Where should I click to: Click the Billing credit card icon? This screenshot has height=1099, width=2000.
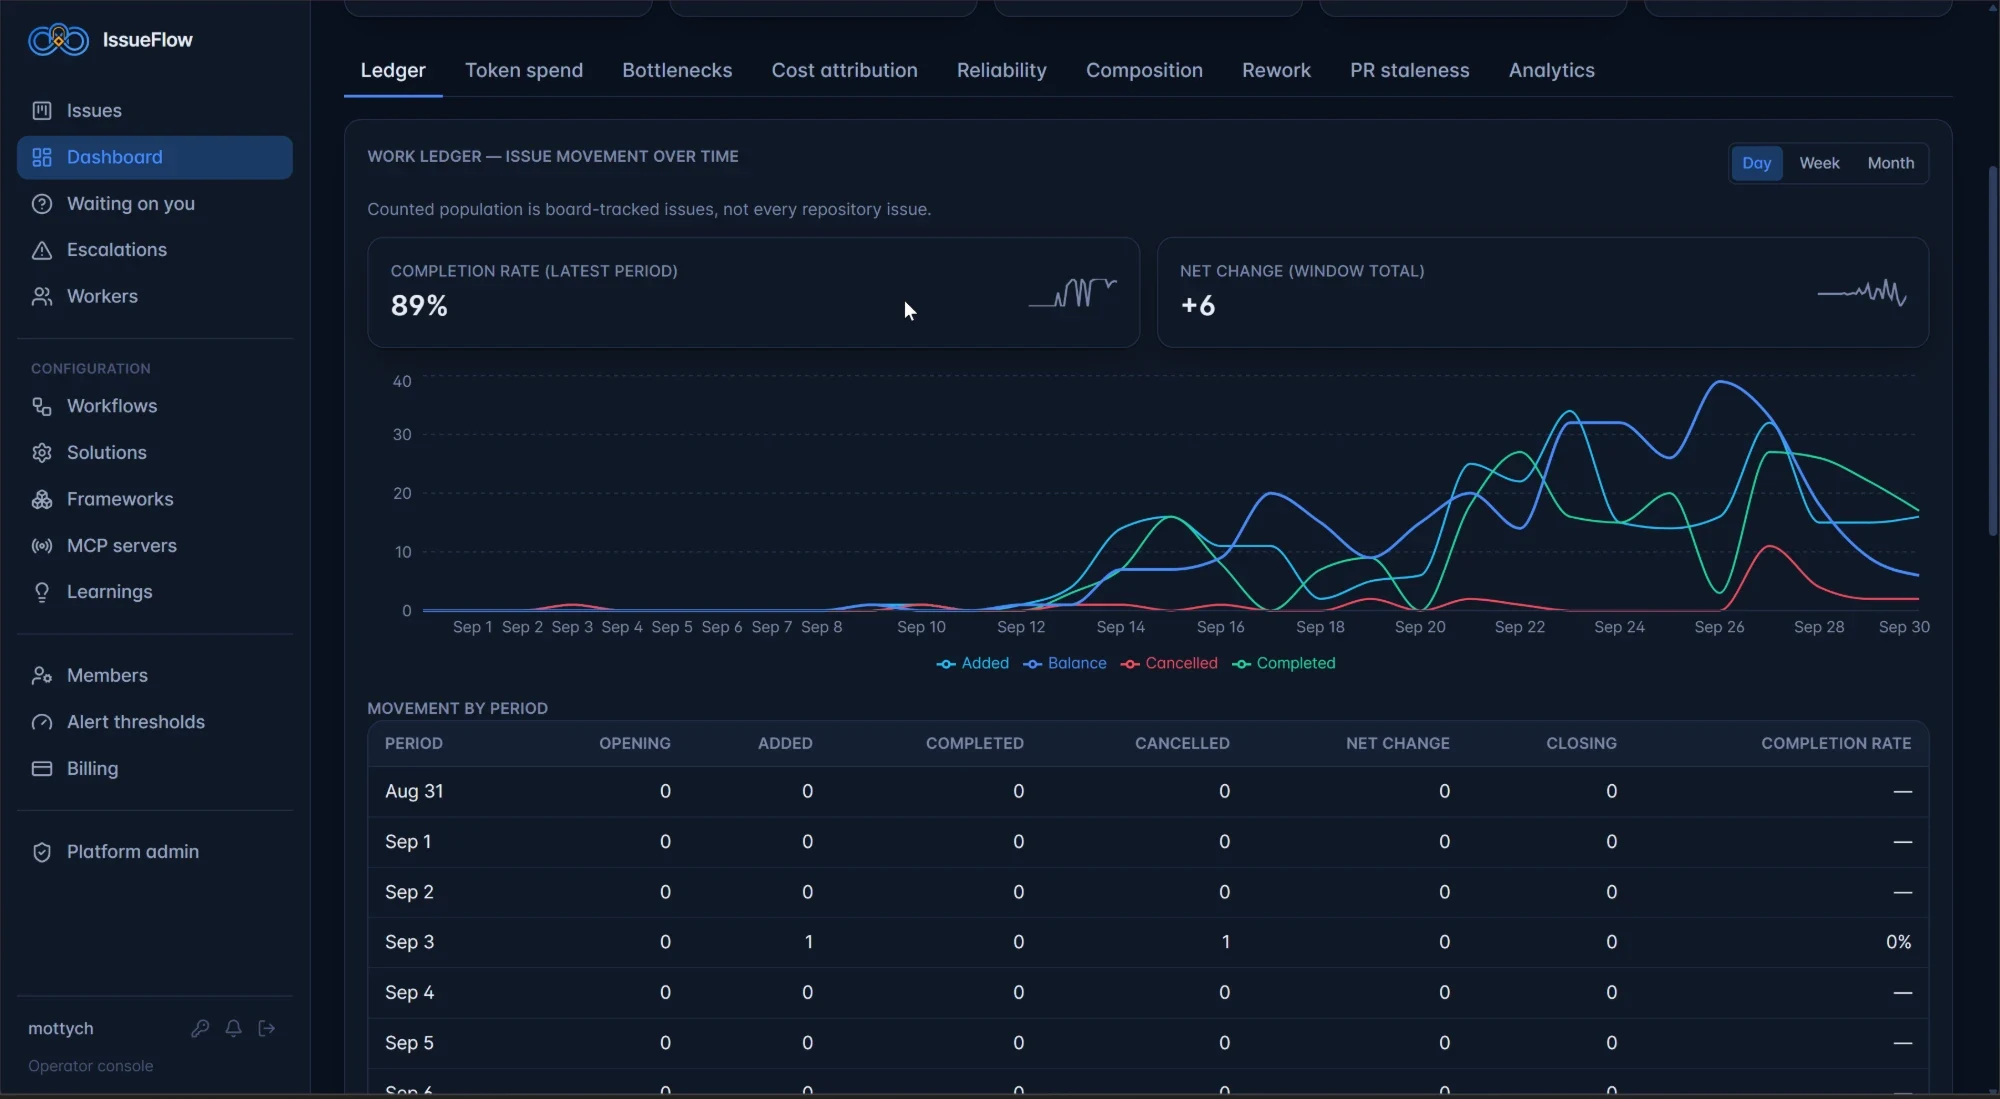click(x=42, y=769)
